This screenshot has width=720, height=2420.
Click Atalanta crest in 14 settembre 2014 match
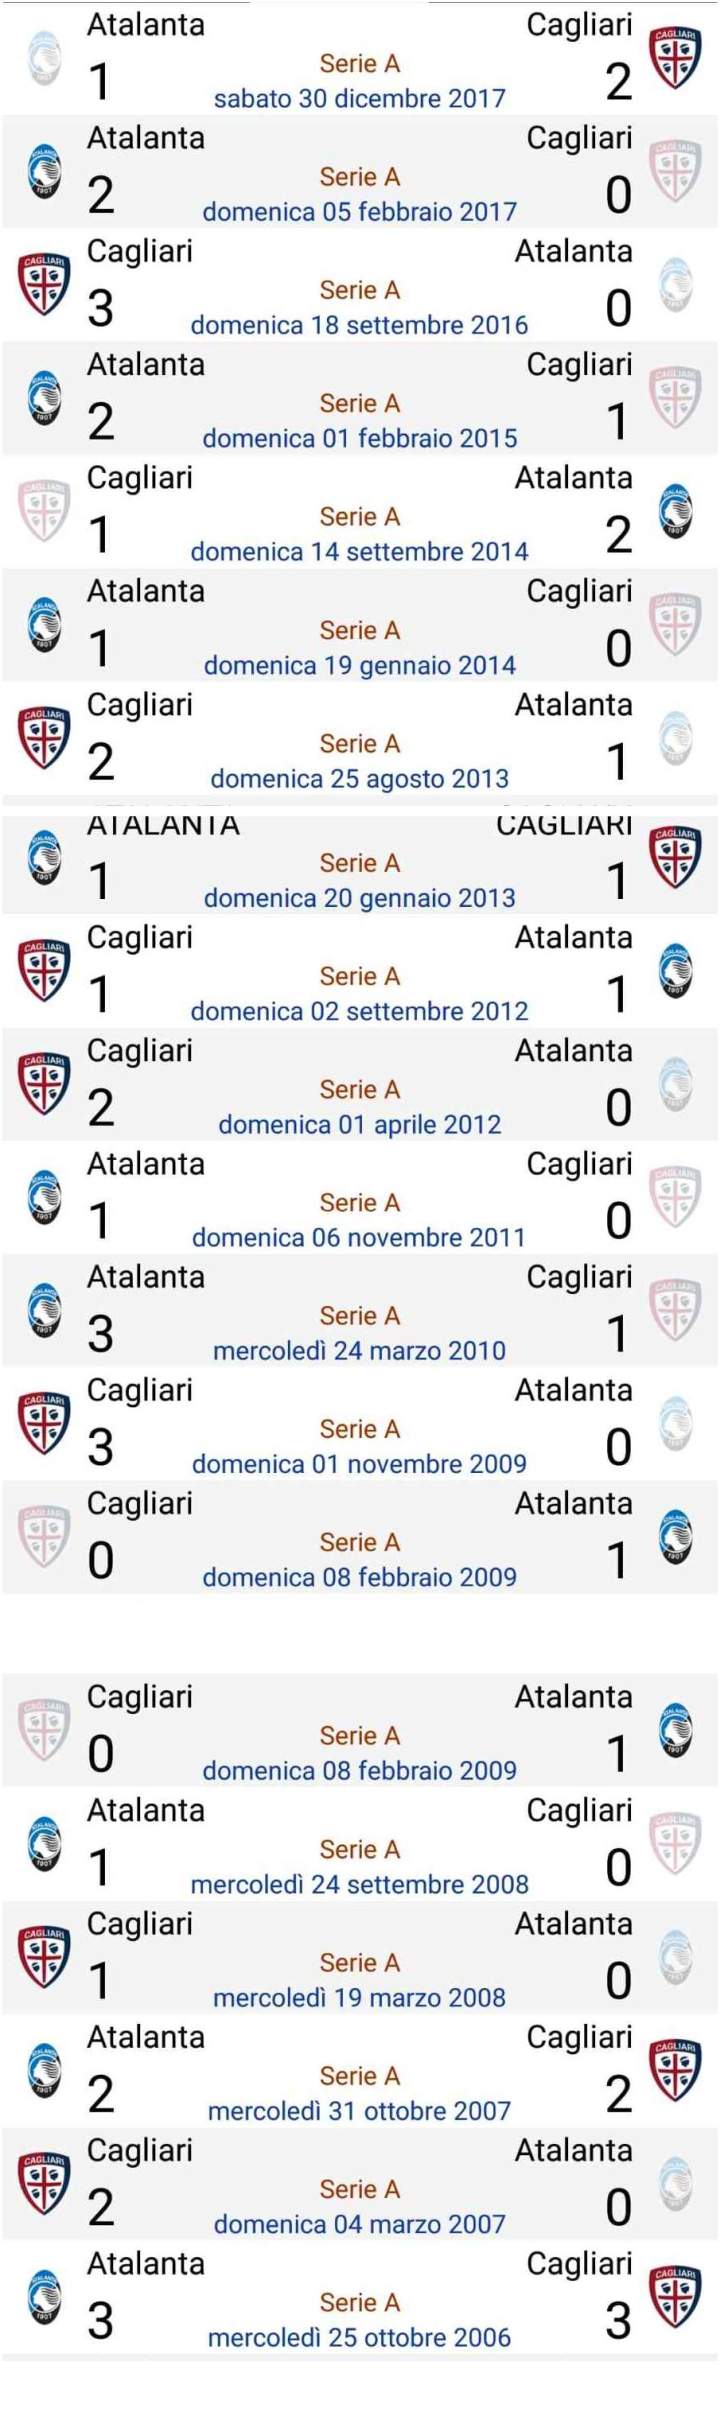[676, 511]
